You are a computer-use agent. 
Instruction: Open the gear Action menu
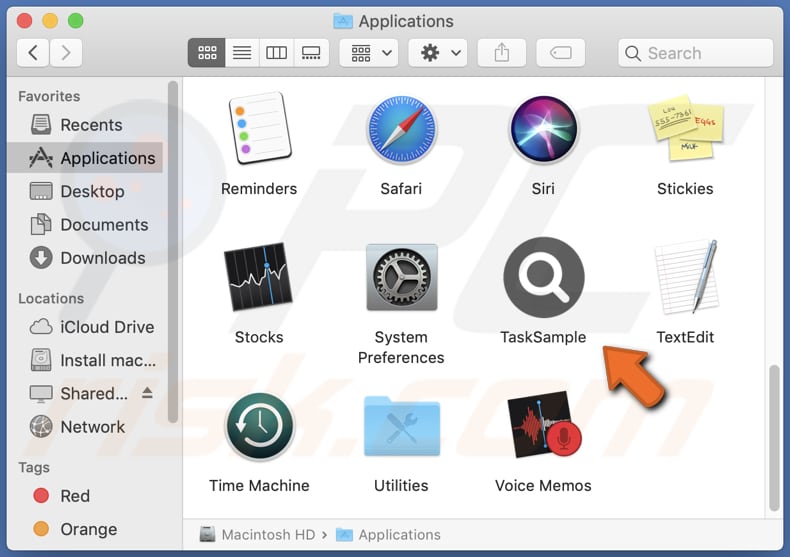[x=438, y=52]
